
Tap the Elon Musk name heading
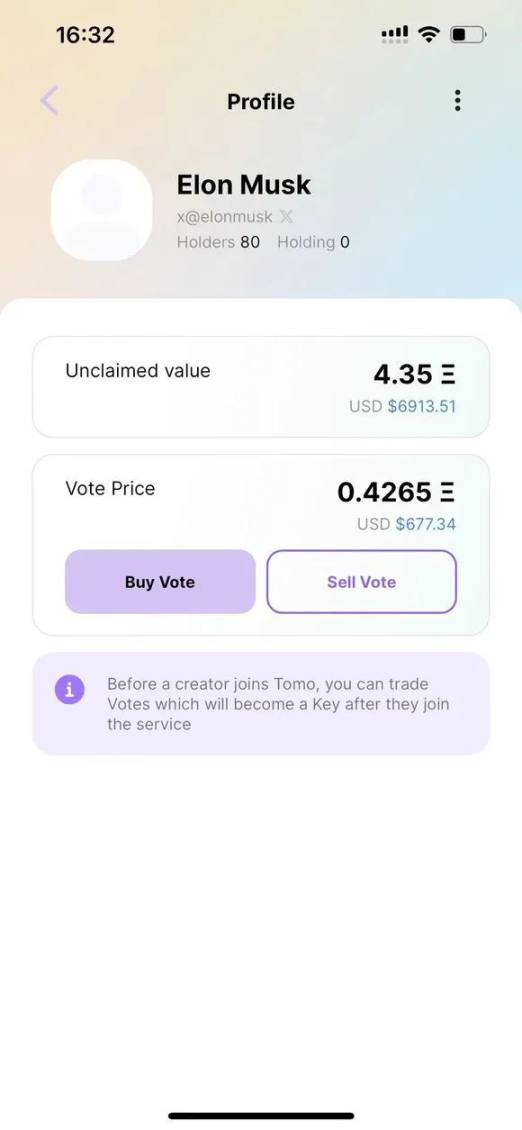(244, 185)
